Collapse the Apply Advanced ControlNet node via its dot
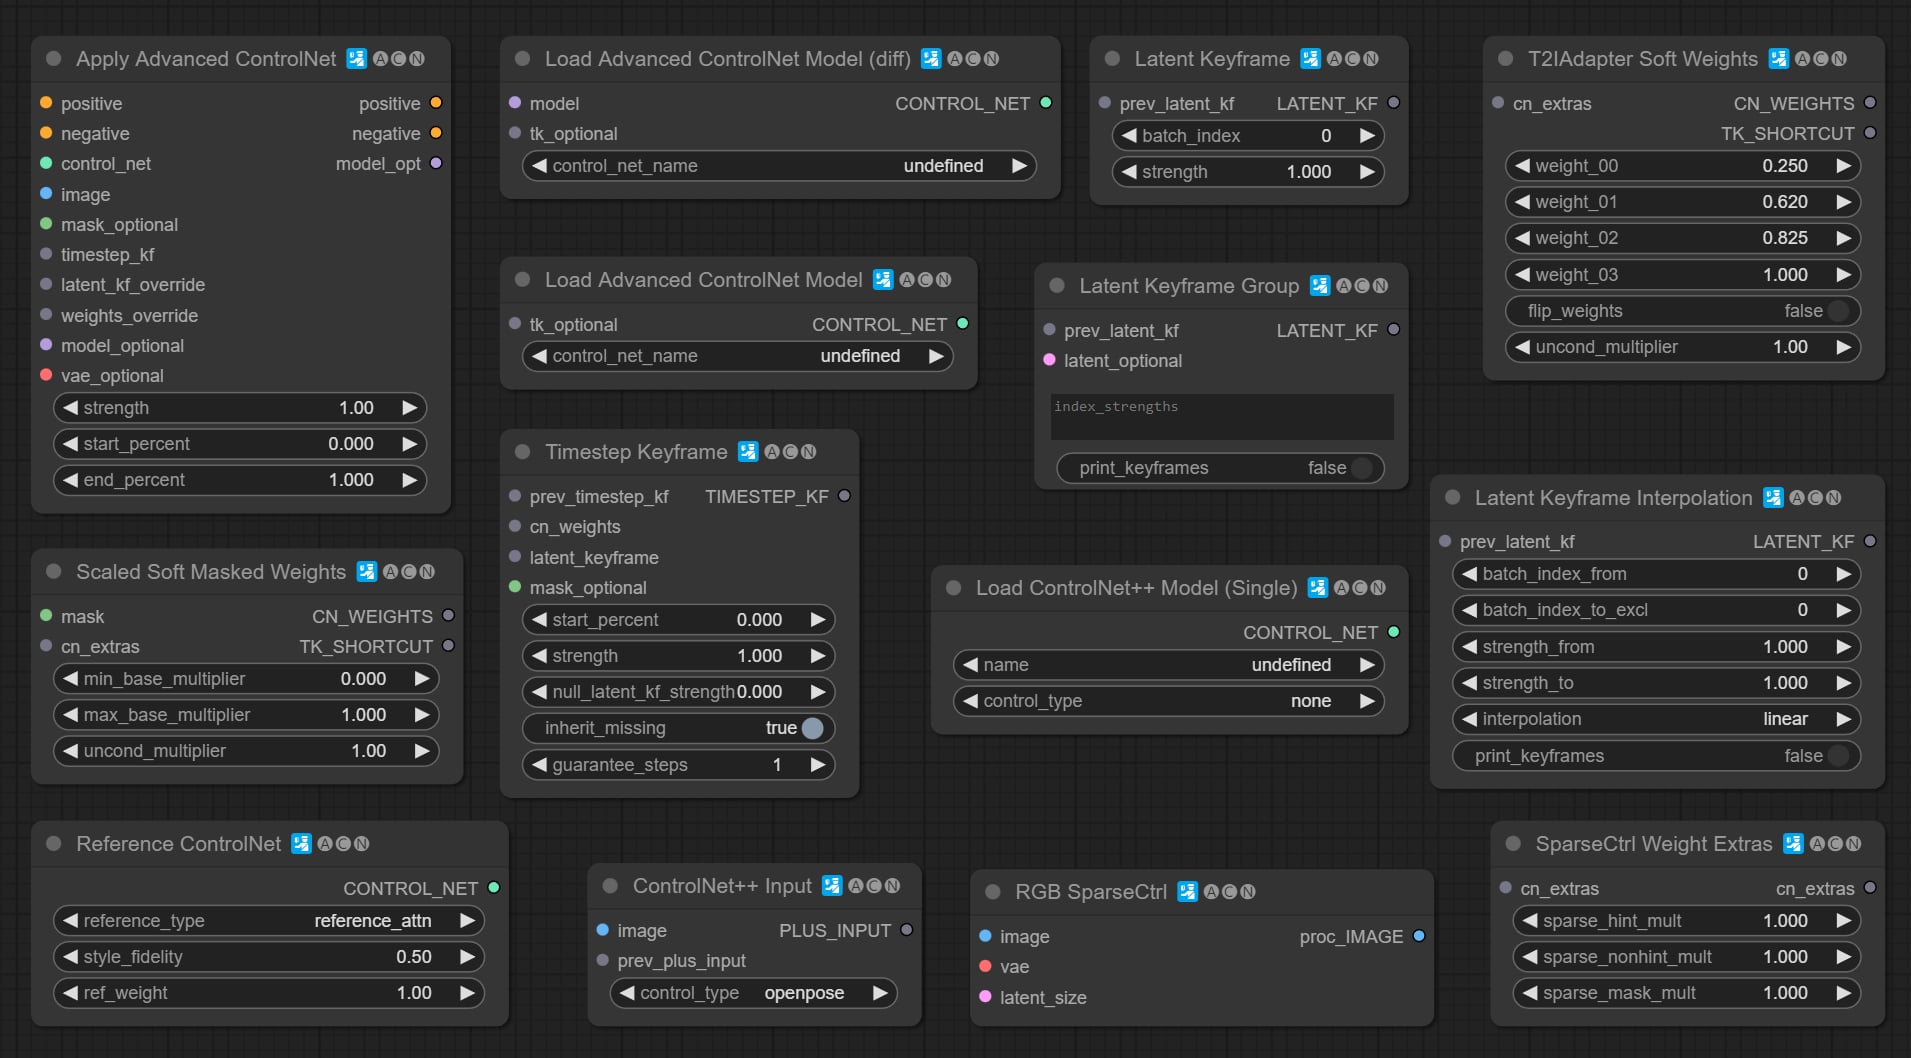 54,59
